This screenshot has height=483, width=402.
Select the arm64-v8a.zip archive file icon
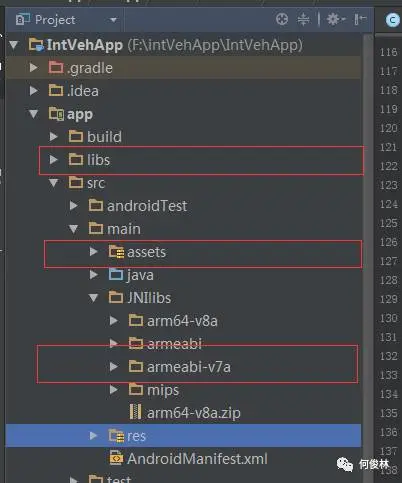135,412
